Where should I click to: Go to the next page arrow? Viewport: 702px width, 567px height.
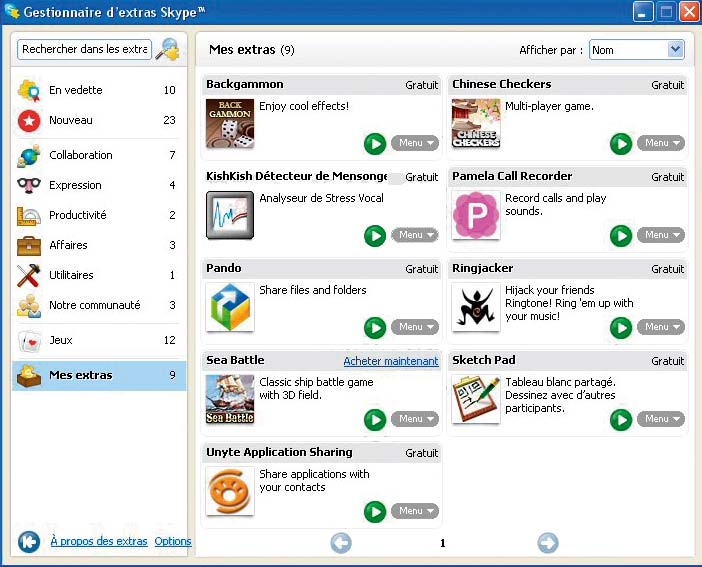click(548, 543)
